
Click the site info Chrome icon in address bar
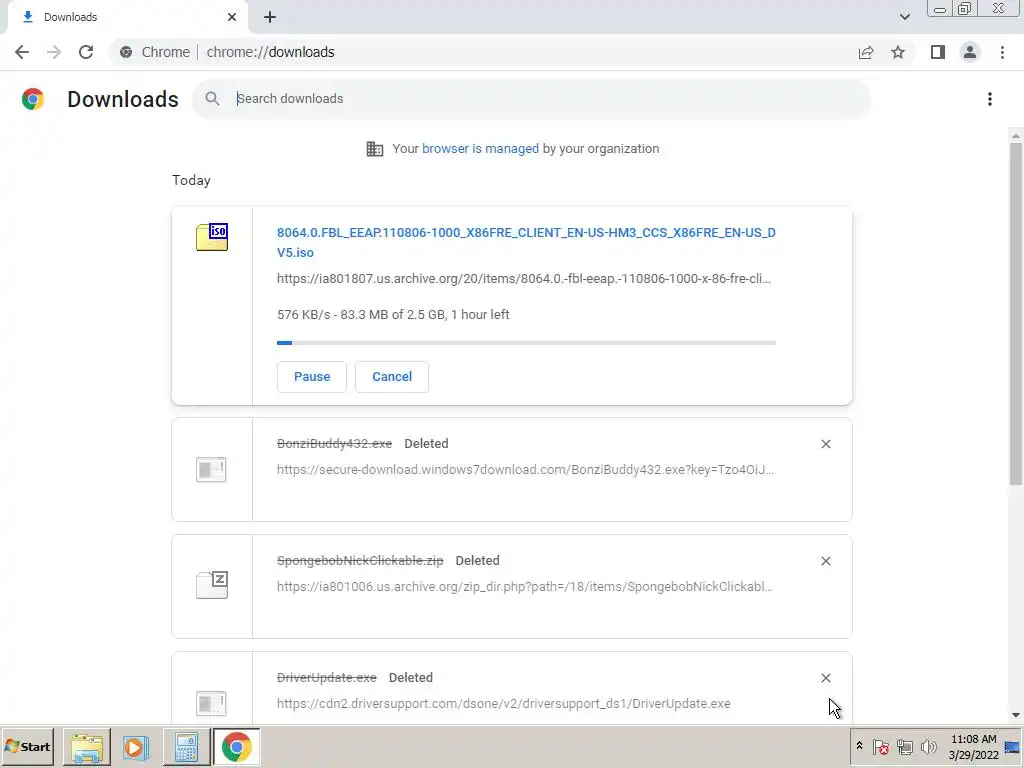(x=126, y=52)
